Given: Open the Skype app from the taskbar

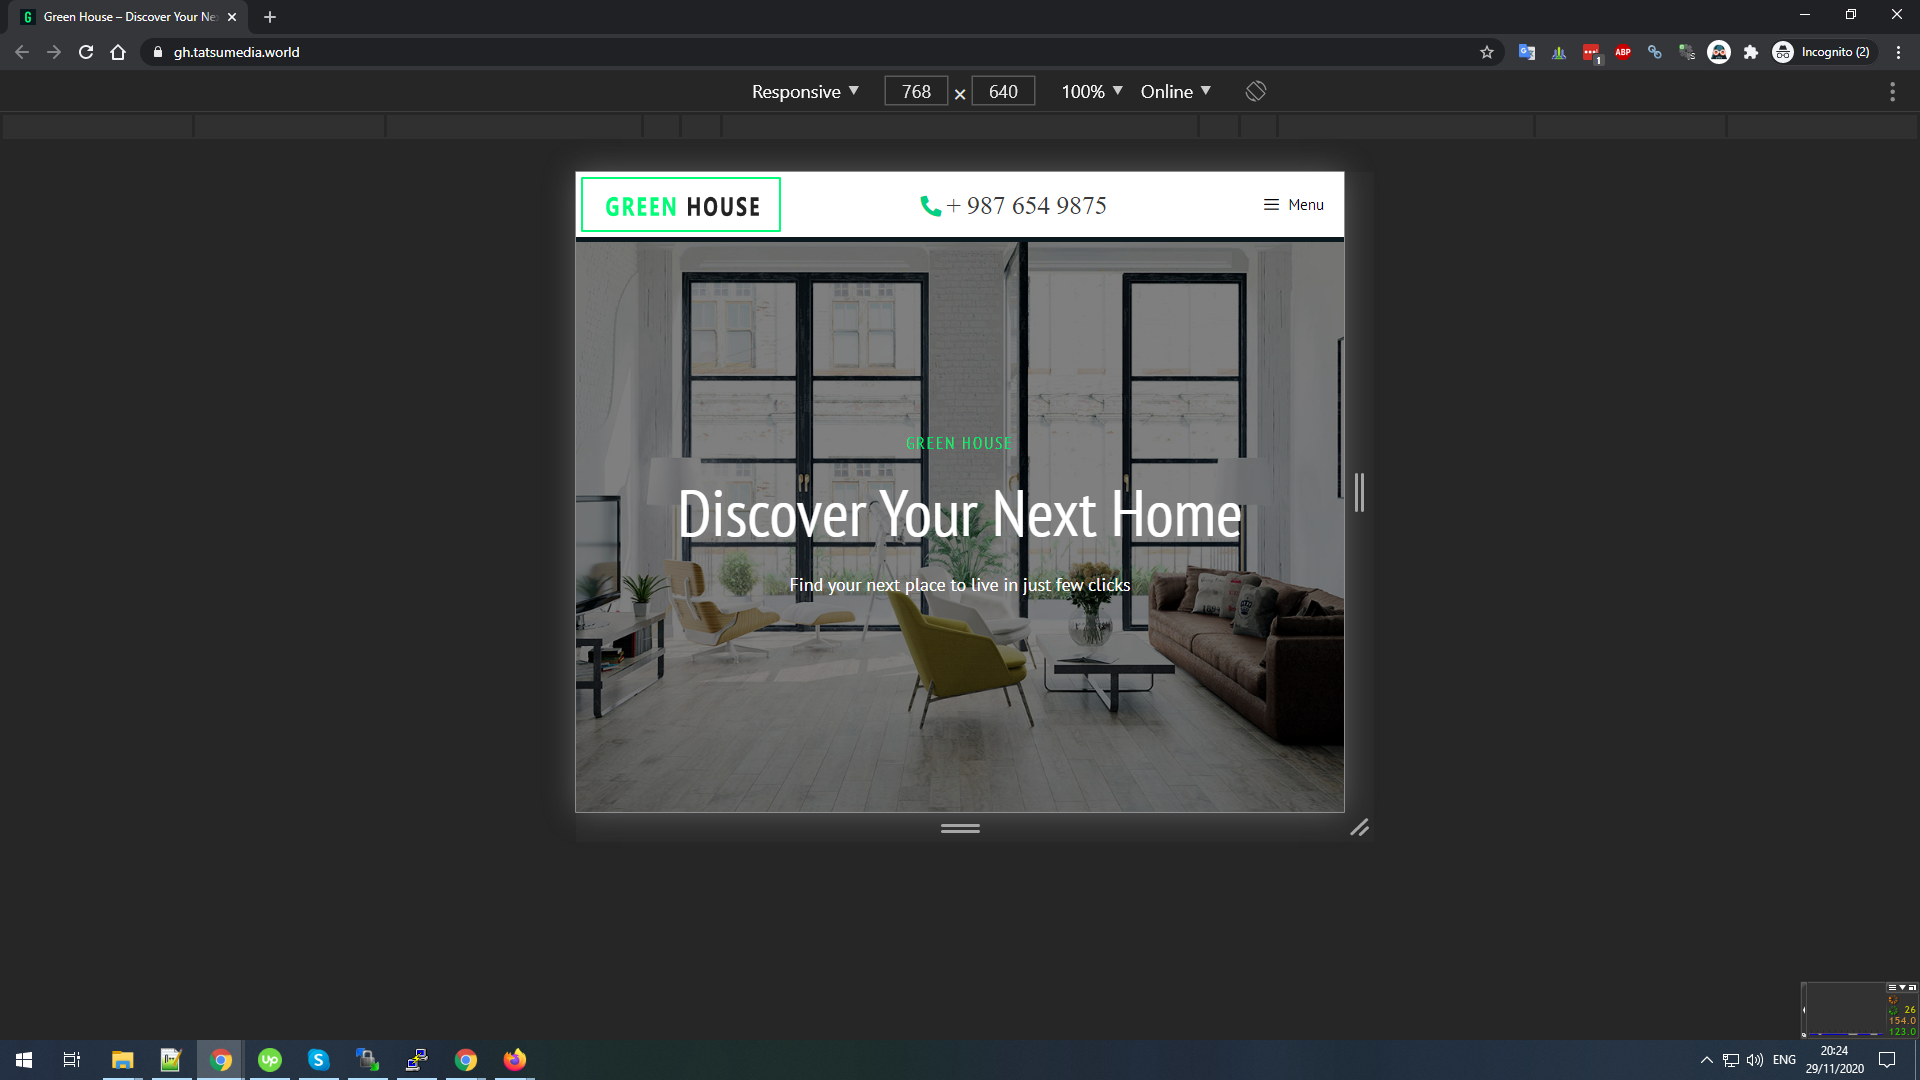Looking at the screenshot, I should pyautogui.click(x=318, y=1059).
